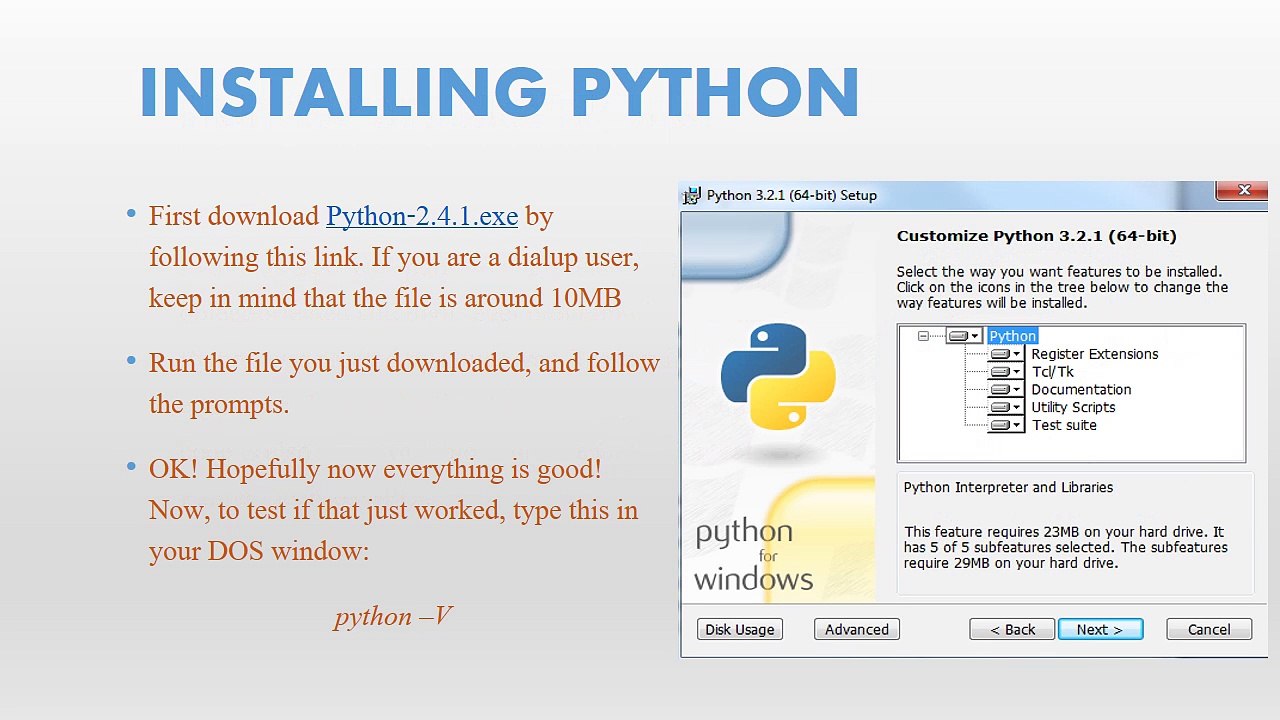Click the "Customize Python 3.2.1 (64-bit)" heading
This screenshot has height=720, width=1280.
coord(1036,236)
